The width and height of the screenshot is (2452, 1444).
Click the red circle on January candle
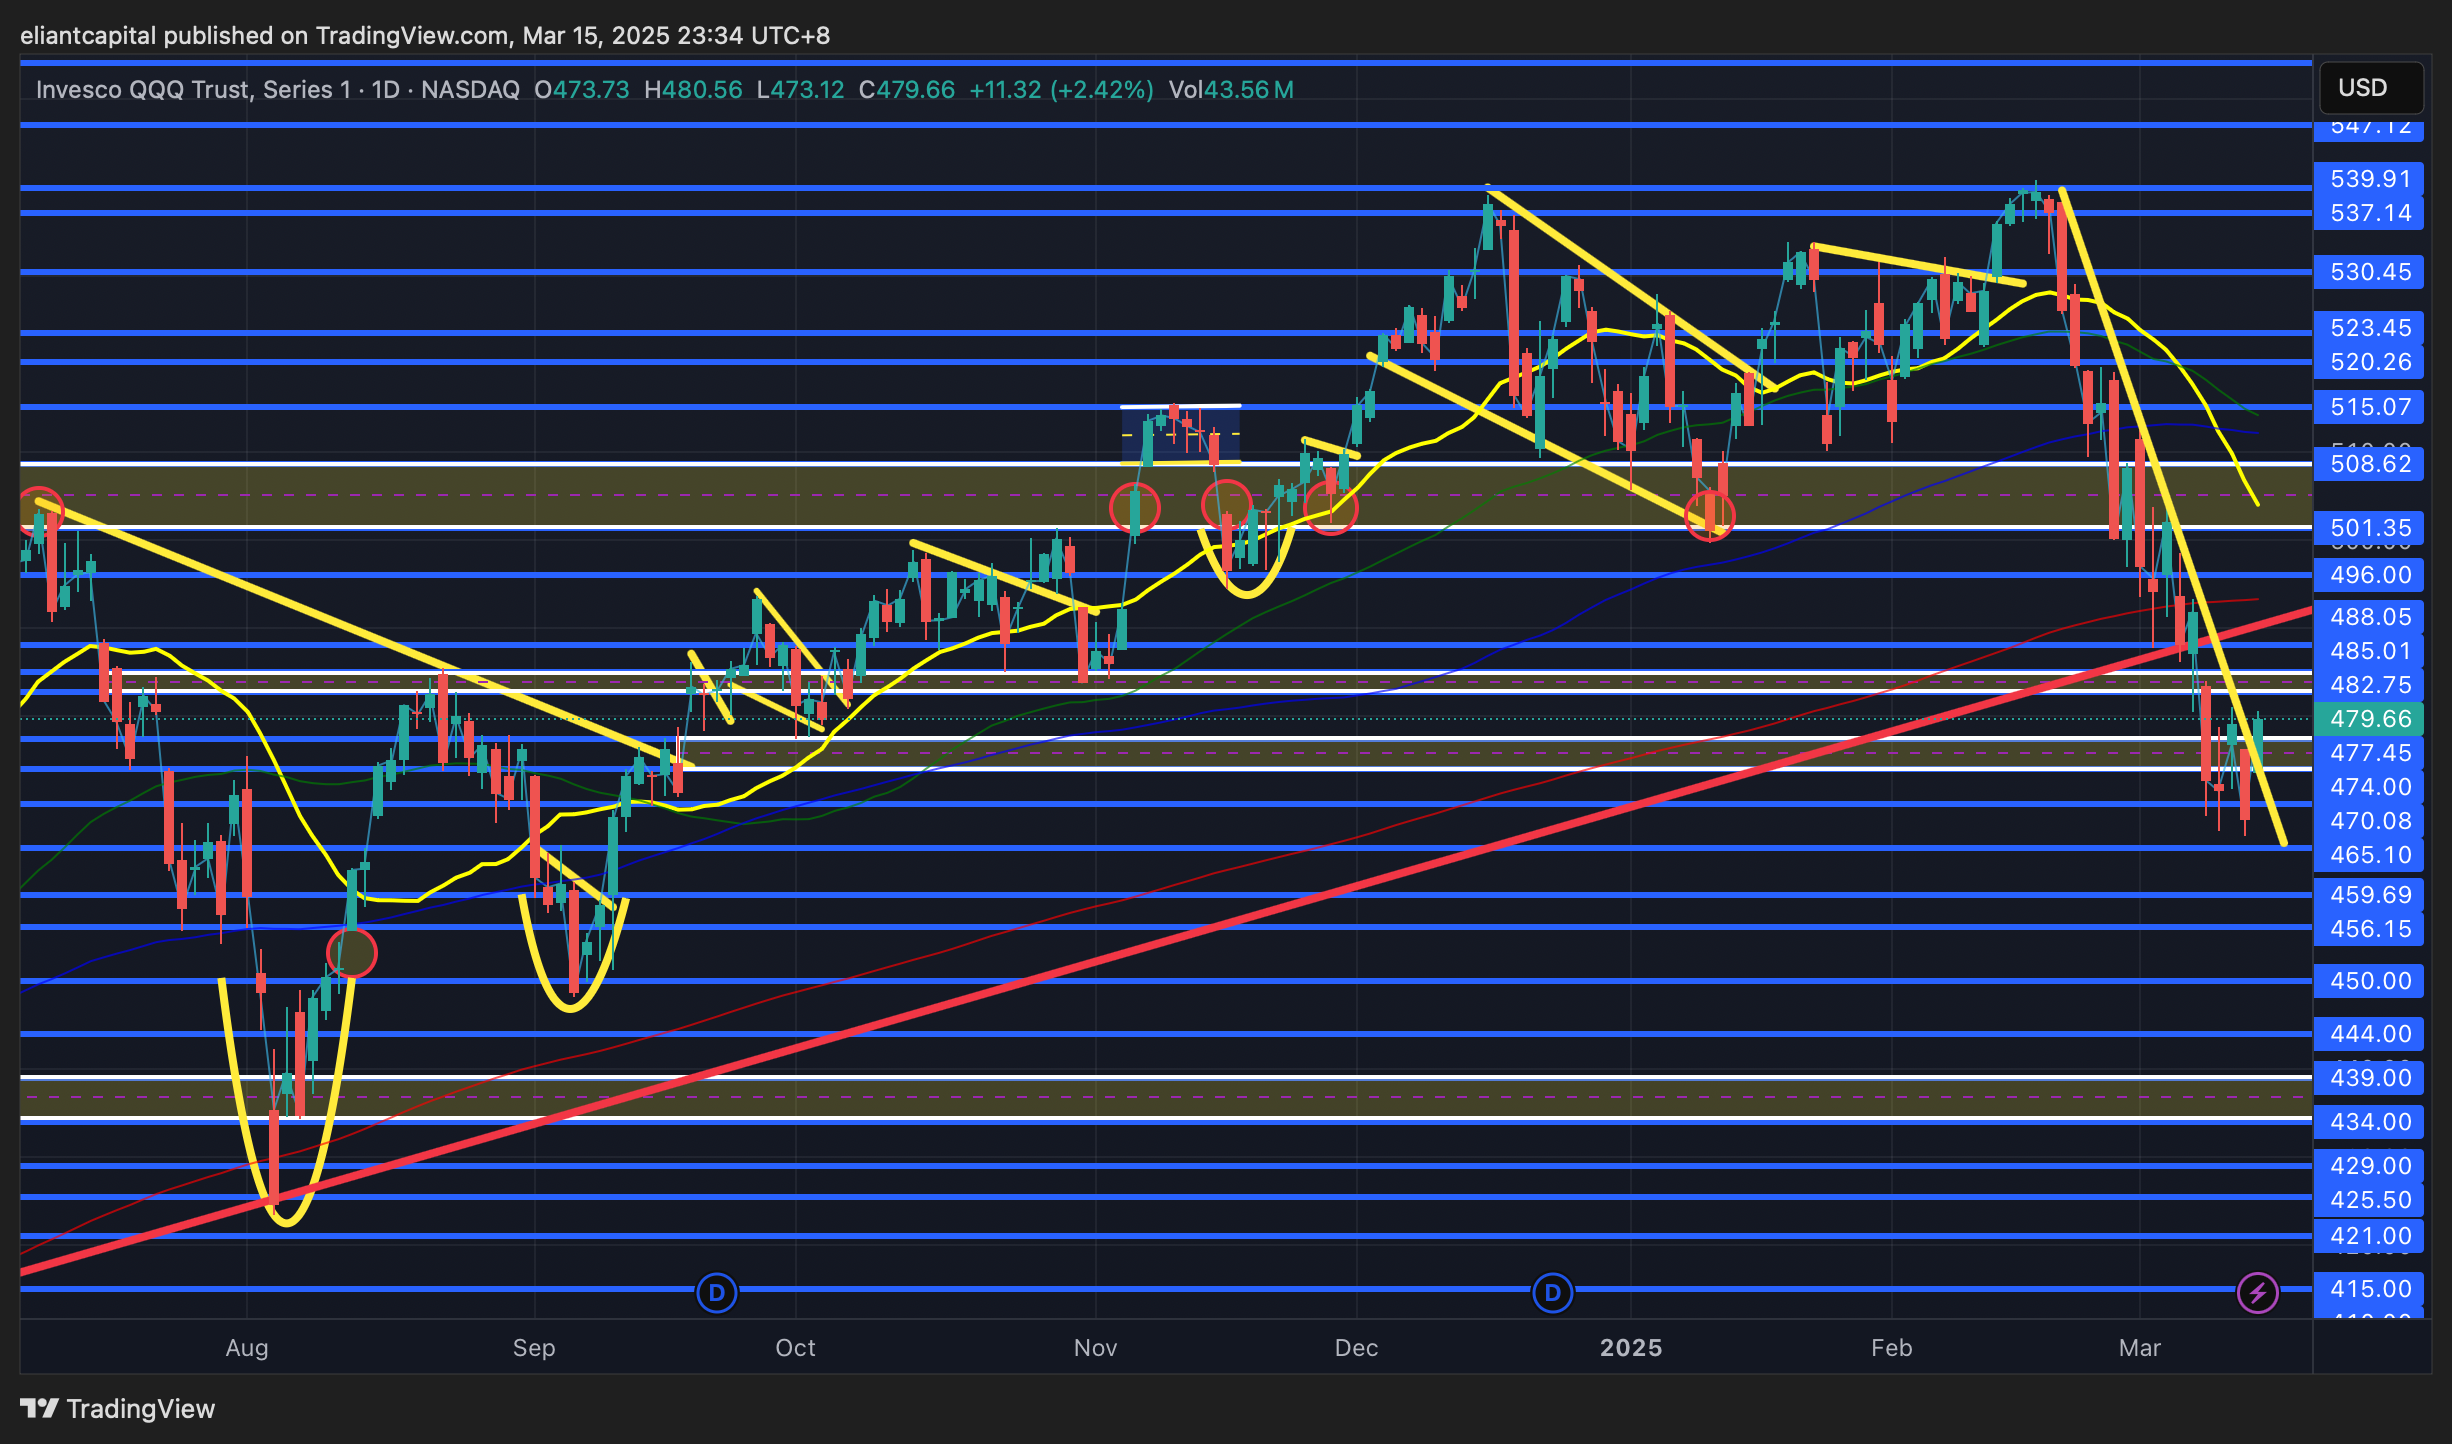click(1709, 515)
